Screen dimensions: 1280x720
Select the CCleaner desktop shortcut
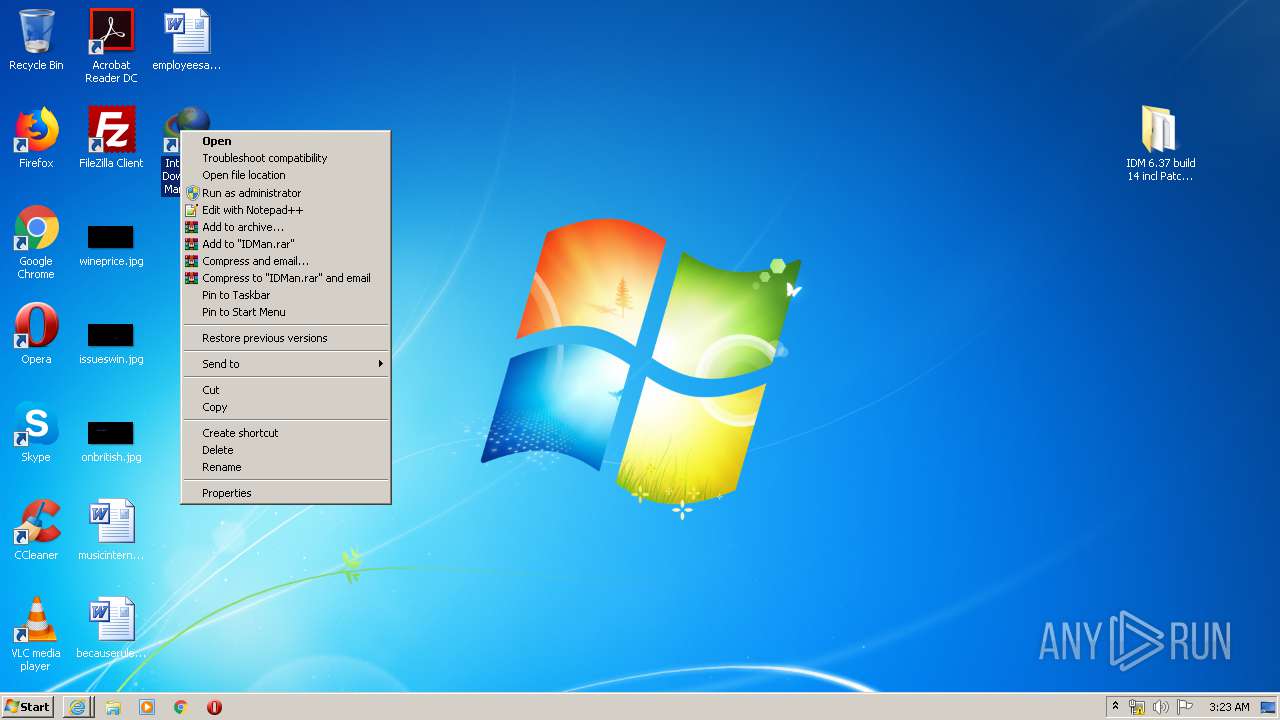click(x=36, y=530)
